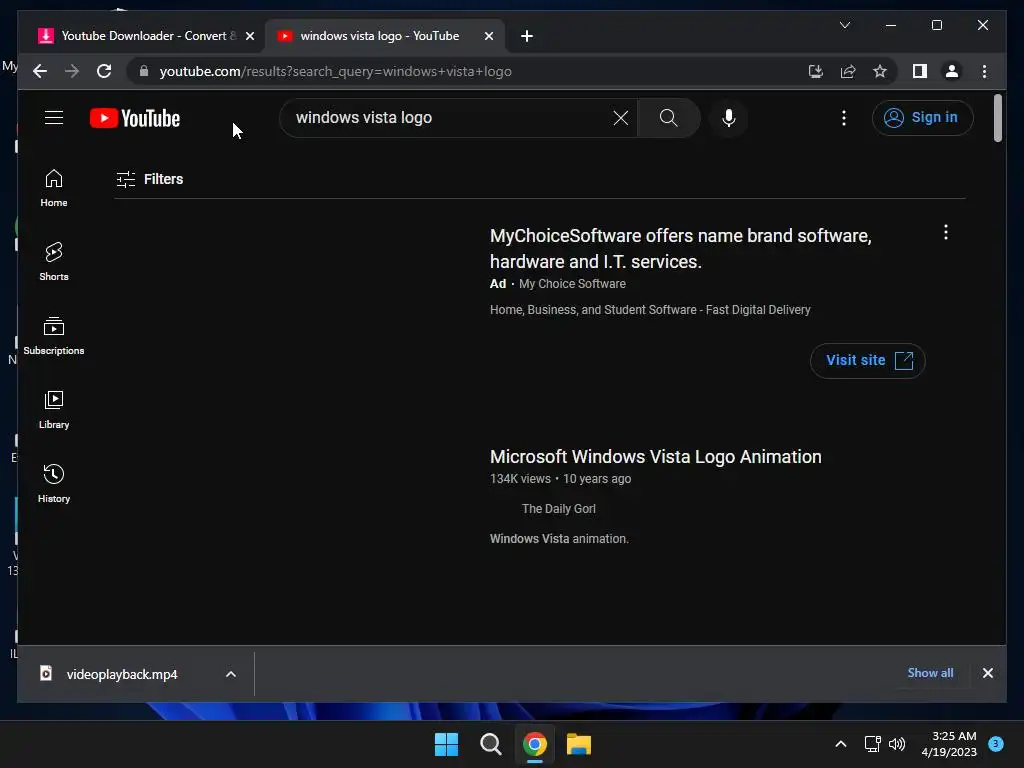Click the YouTube logo
Viewport: 1024px width, 768px height.
click(135, 118)
